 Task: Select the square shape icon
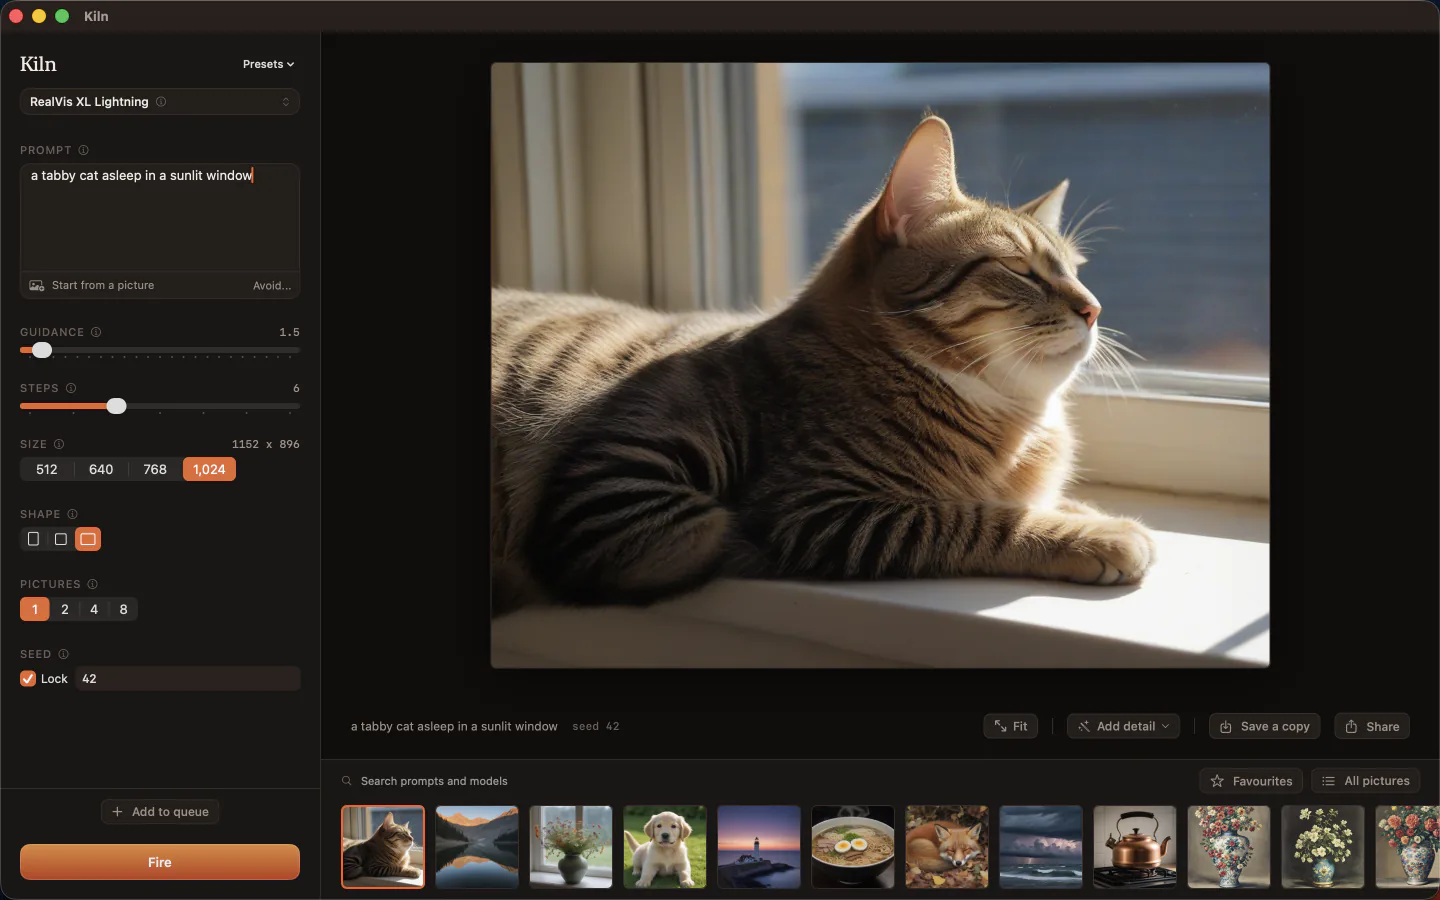(x=61, y=539)
